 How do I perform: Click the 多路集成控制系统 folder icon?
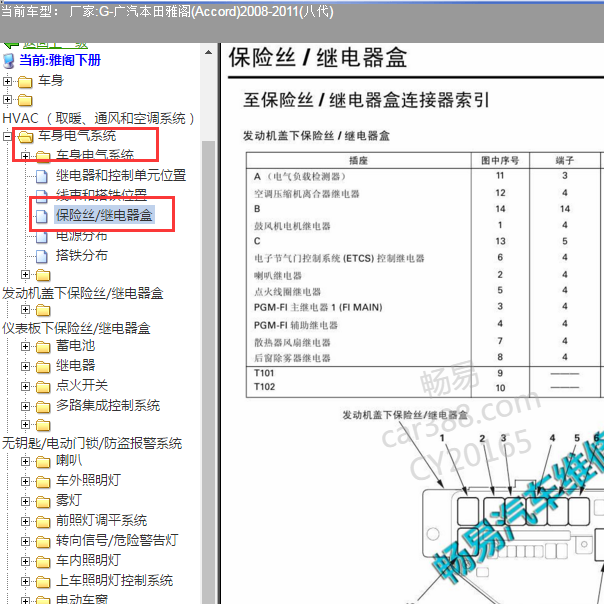(x=43, y=407)
